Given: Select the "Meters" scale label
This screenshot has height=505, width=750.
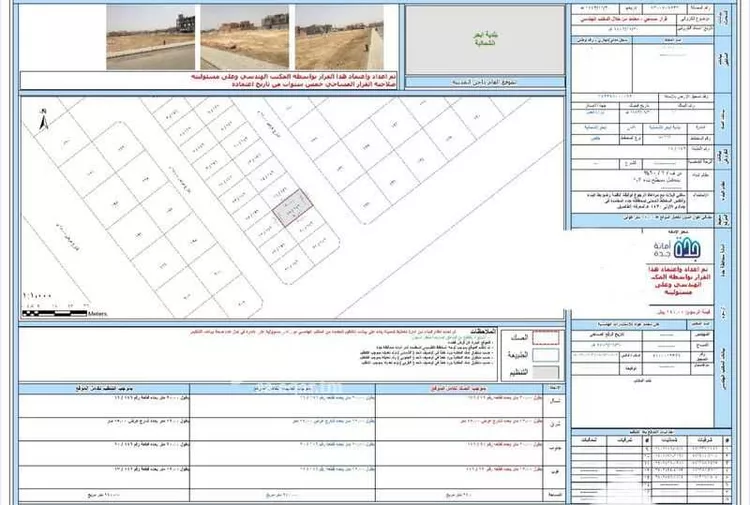Looking at the screenshot, I should click(98, 314).
